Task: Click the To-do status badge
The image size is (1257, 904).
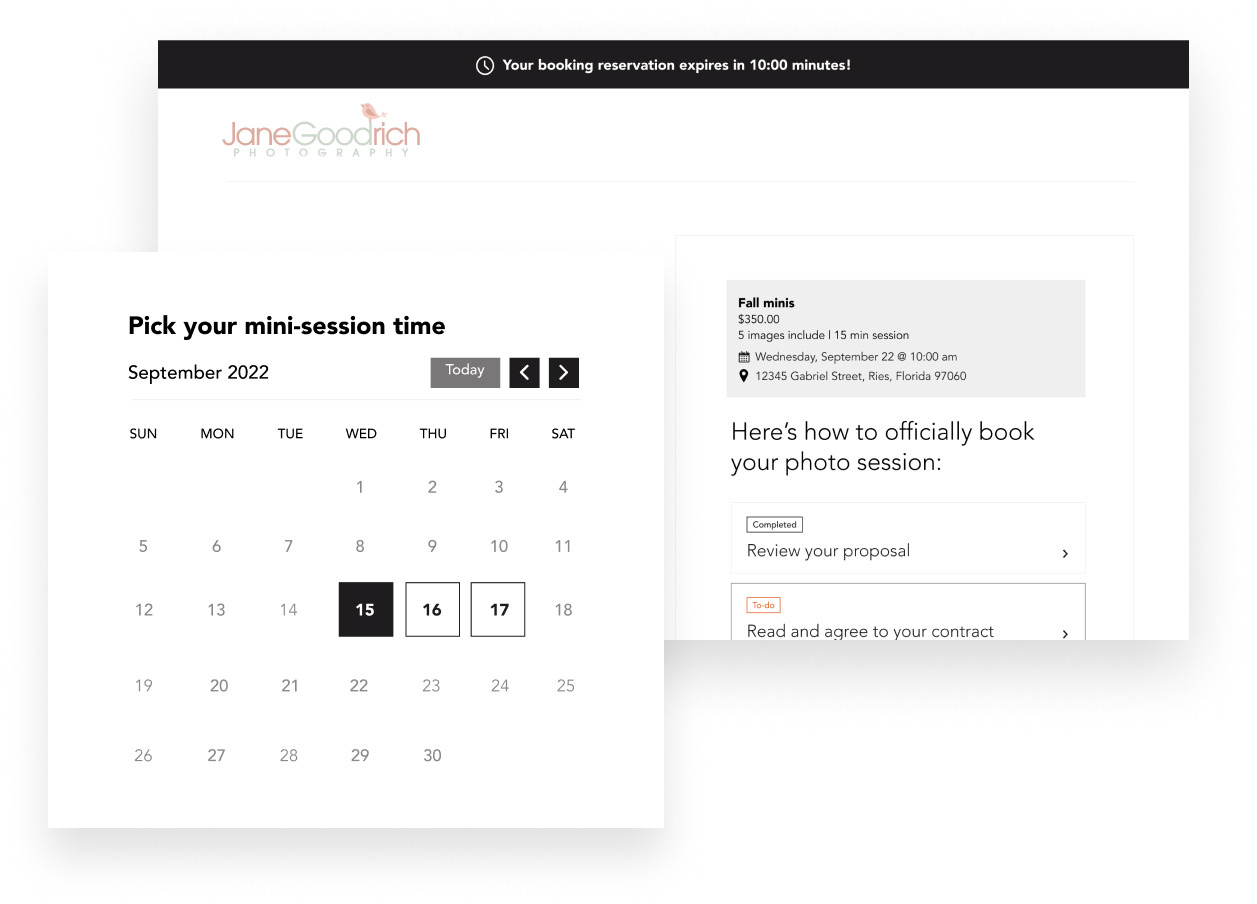Action: 763,605
